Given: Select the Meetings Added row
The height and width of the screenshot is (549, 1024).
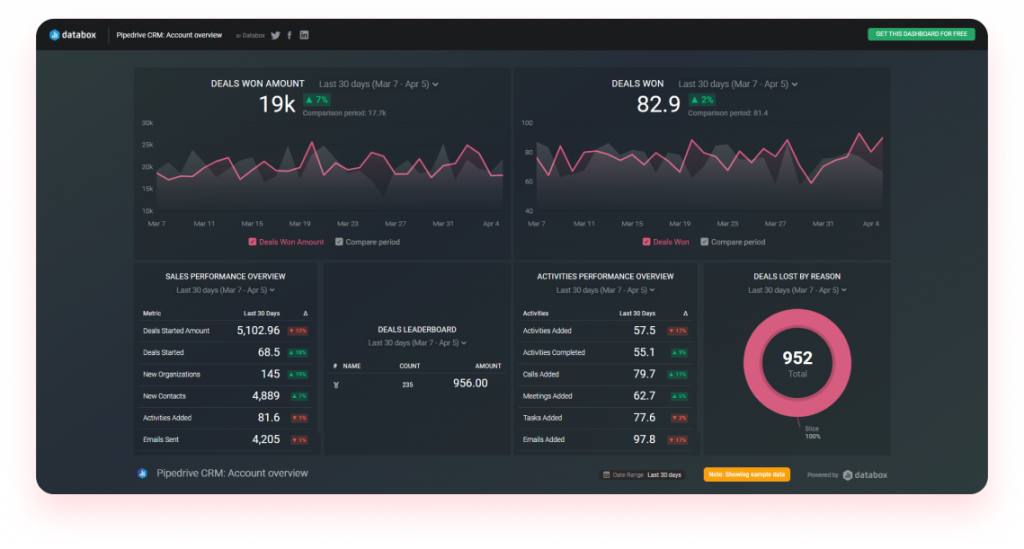Looking at the screenshot, I should coord(605,396).
